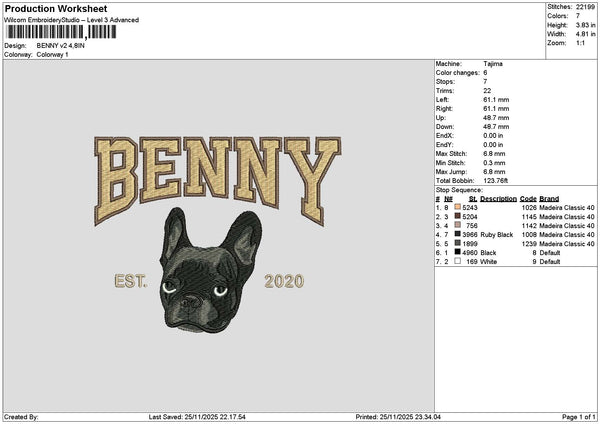Click the 'EST.' text in the design
Image resolution: width=600 pixels, height=424 pixels.
point(130,281)
